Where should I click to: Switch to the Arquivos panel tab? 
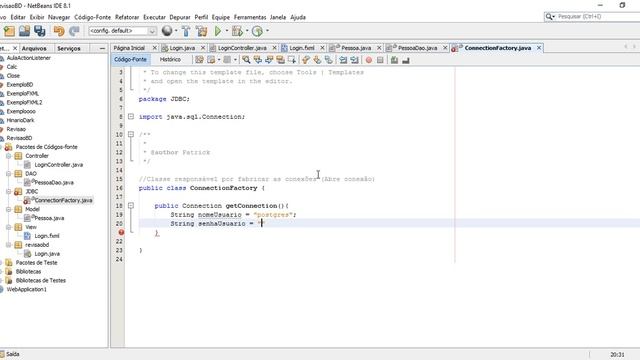pyautogui.click(x=34, y=48)
